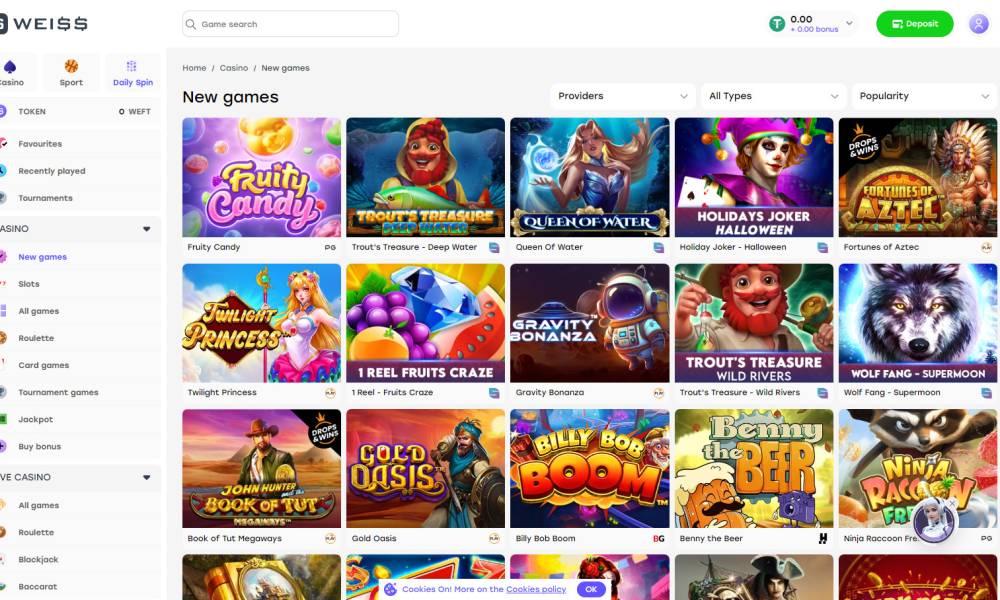Open the chat assistant avatar bubble
The image size is (1000, 600).
932,521
